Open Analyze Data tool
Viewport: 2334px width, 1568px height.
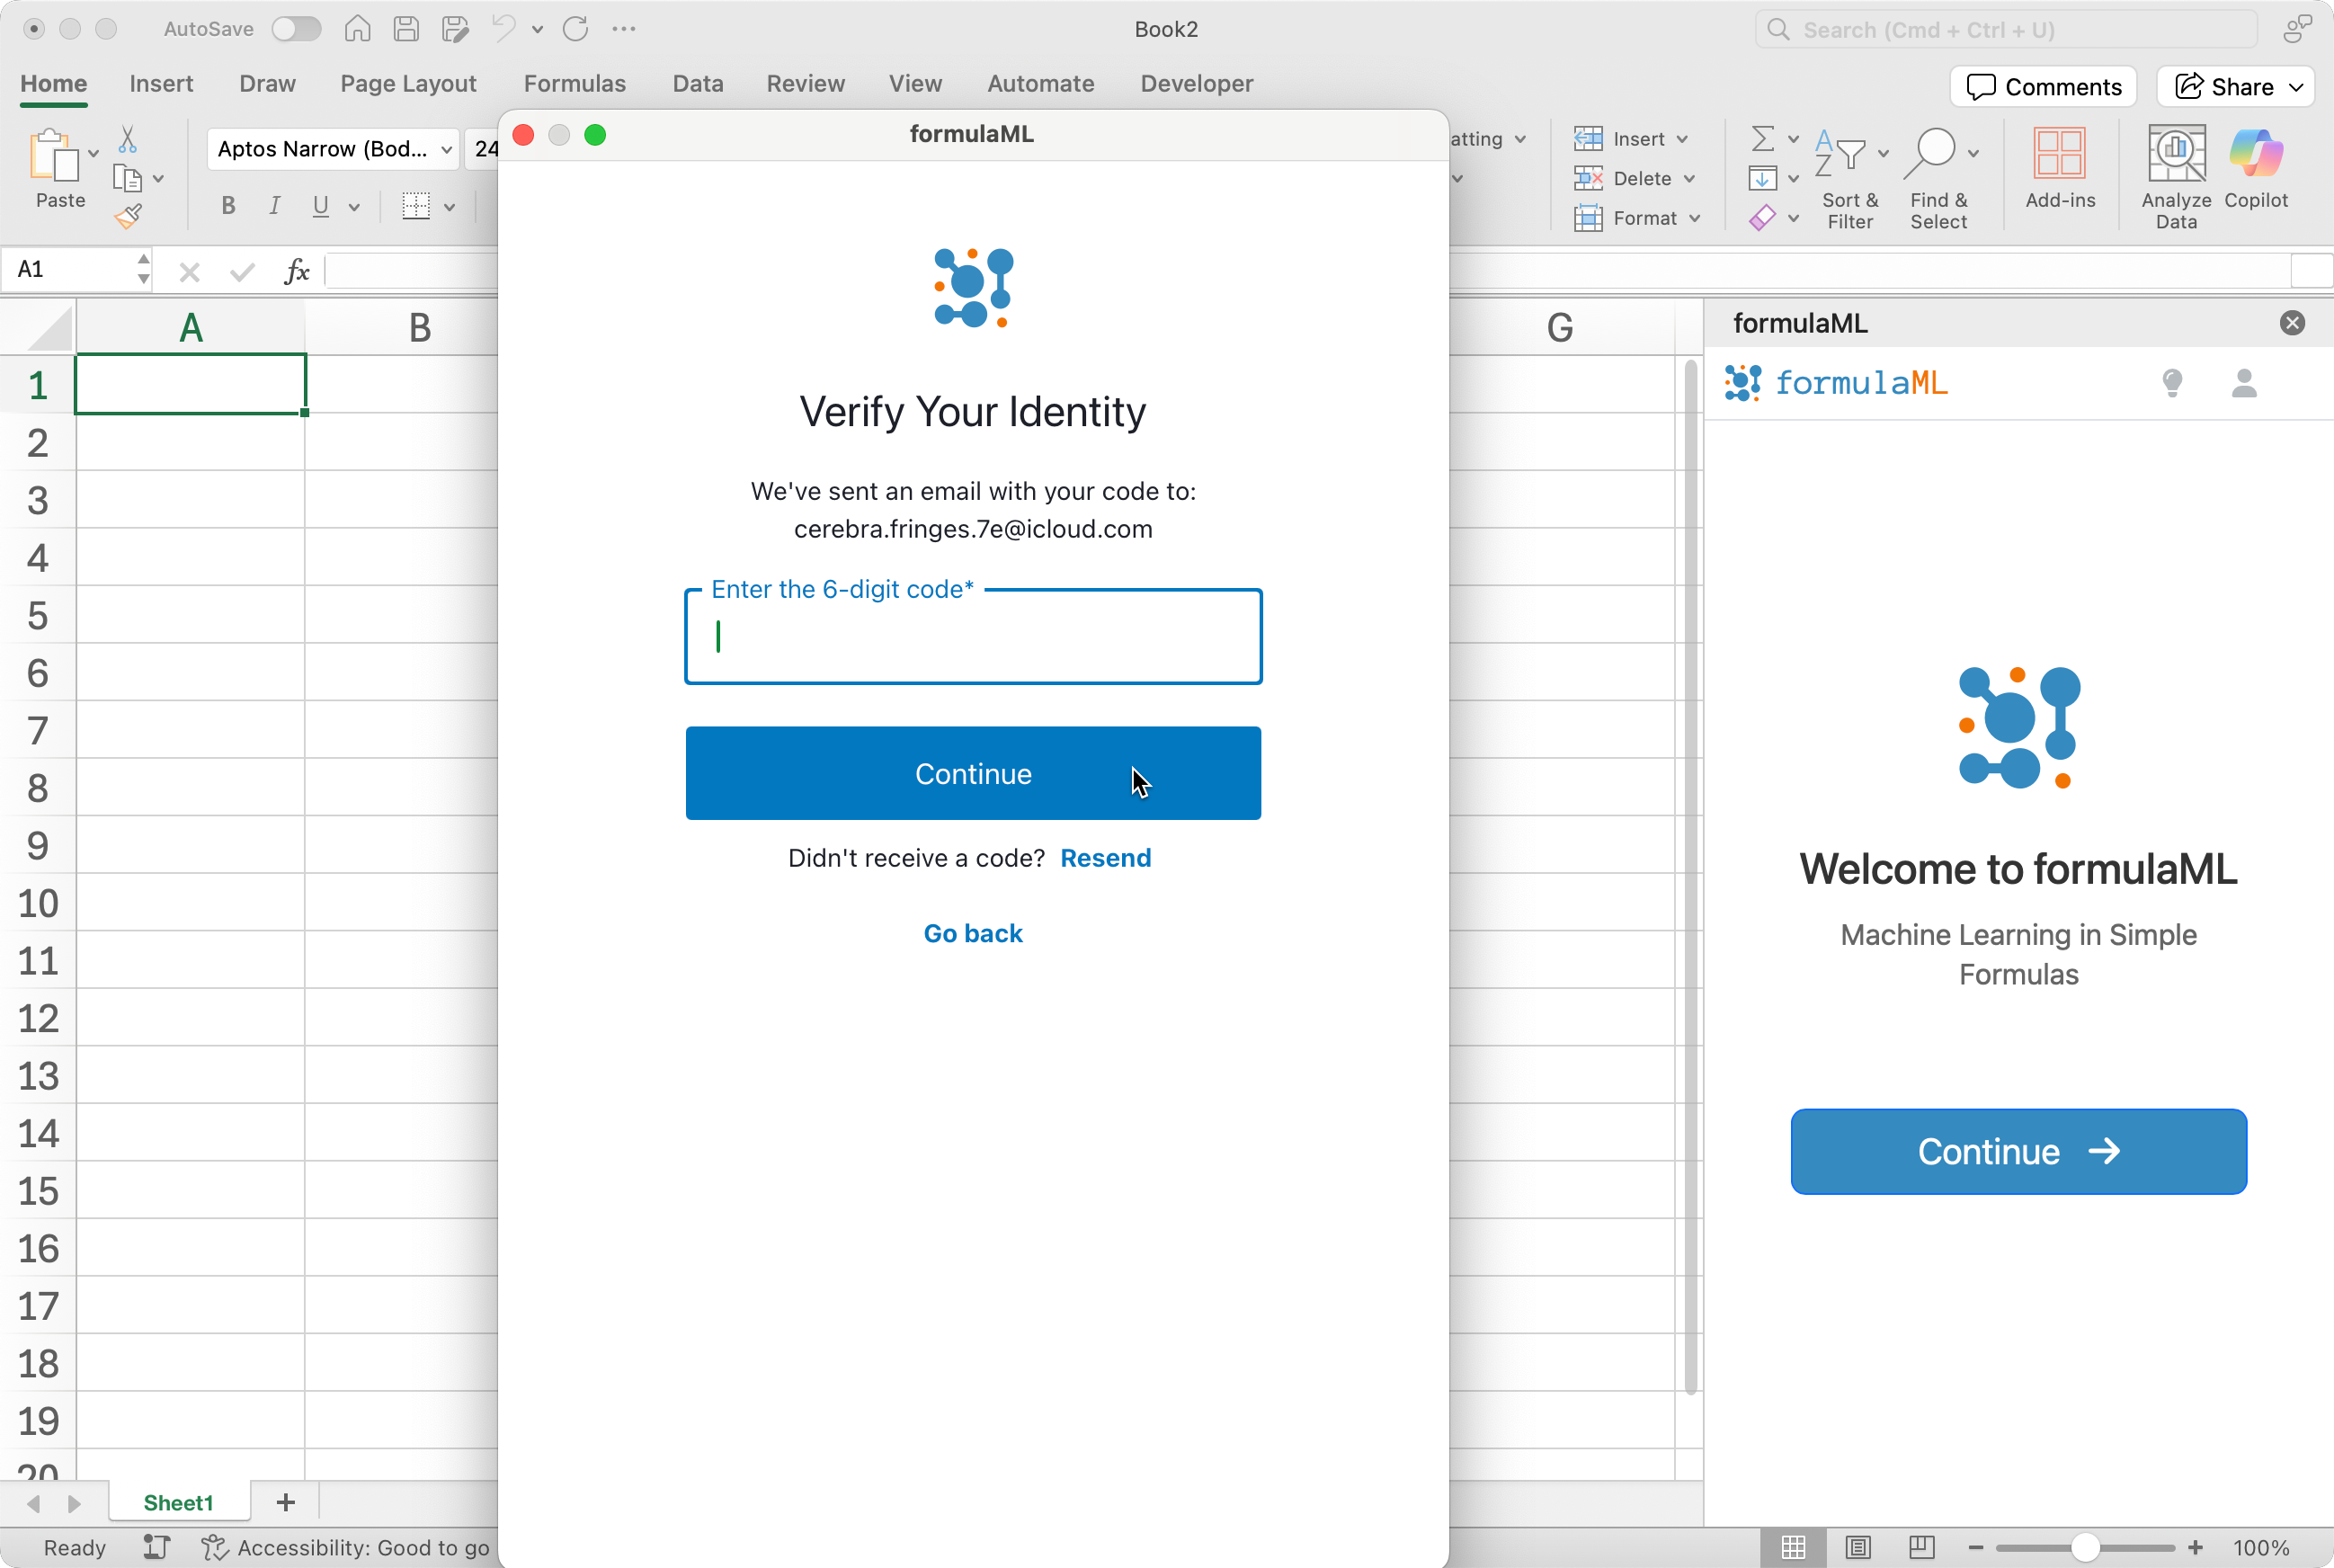(2176, 158)
